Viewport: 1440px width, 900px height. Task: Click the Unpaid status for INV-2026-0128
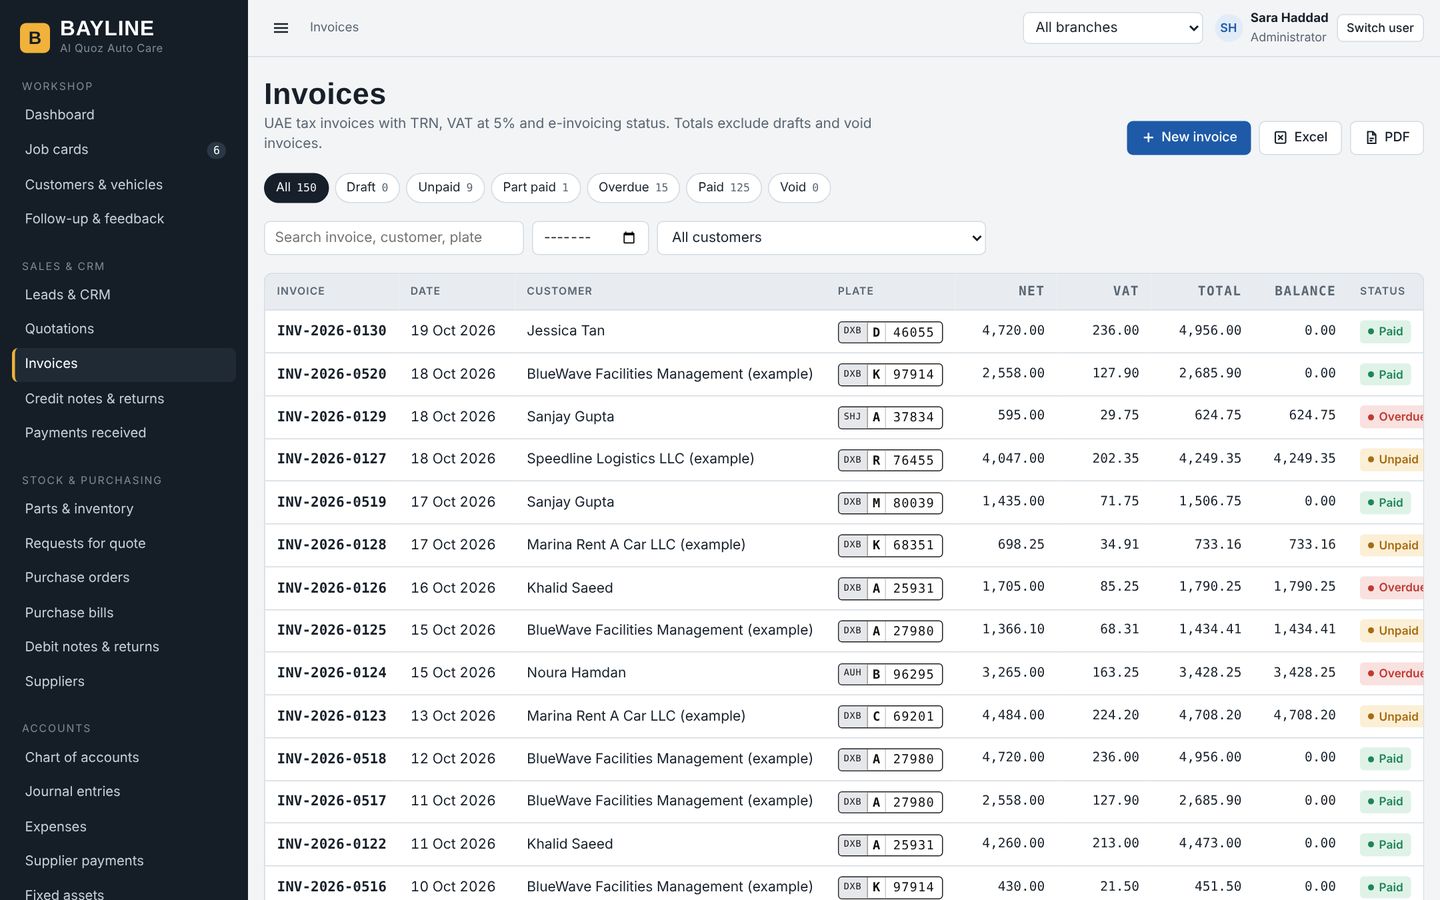click(1392, 546)
